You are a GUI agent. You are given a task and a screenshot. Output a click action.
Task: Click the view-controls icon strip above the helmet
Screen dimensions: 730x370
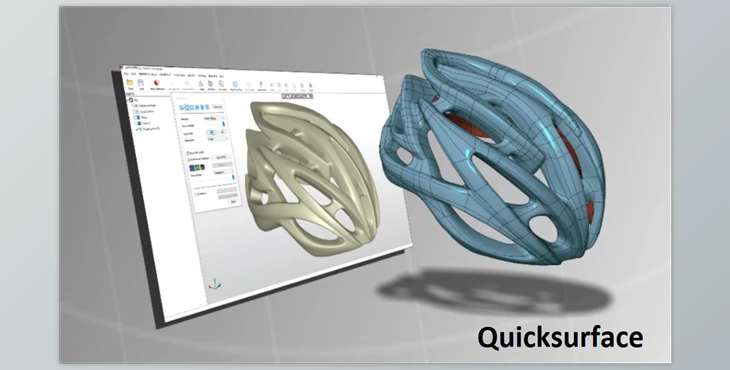click(x=297, y=96)
